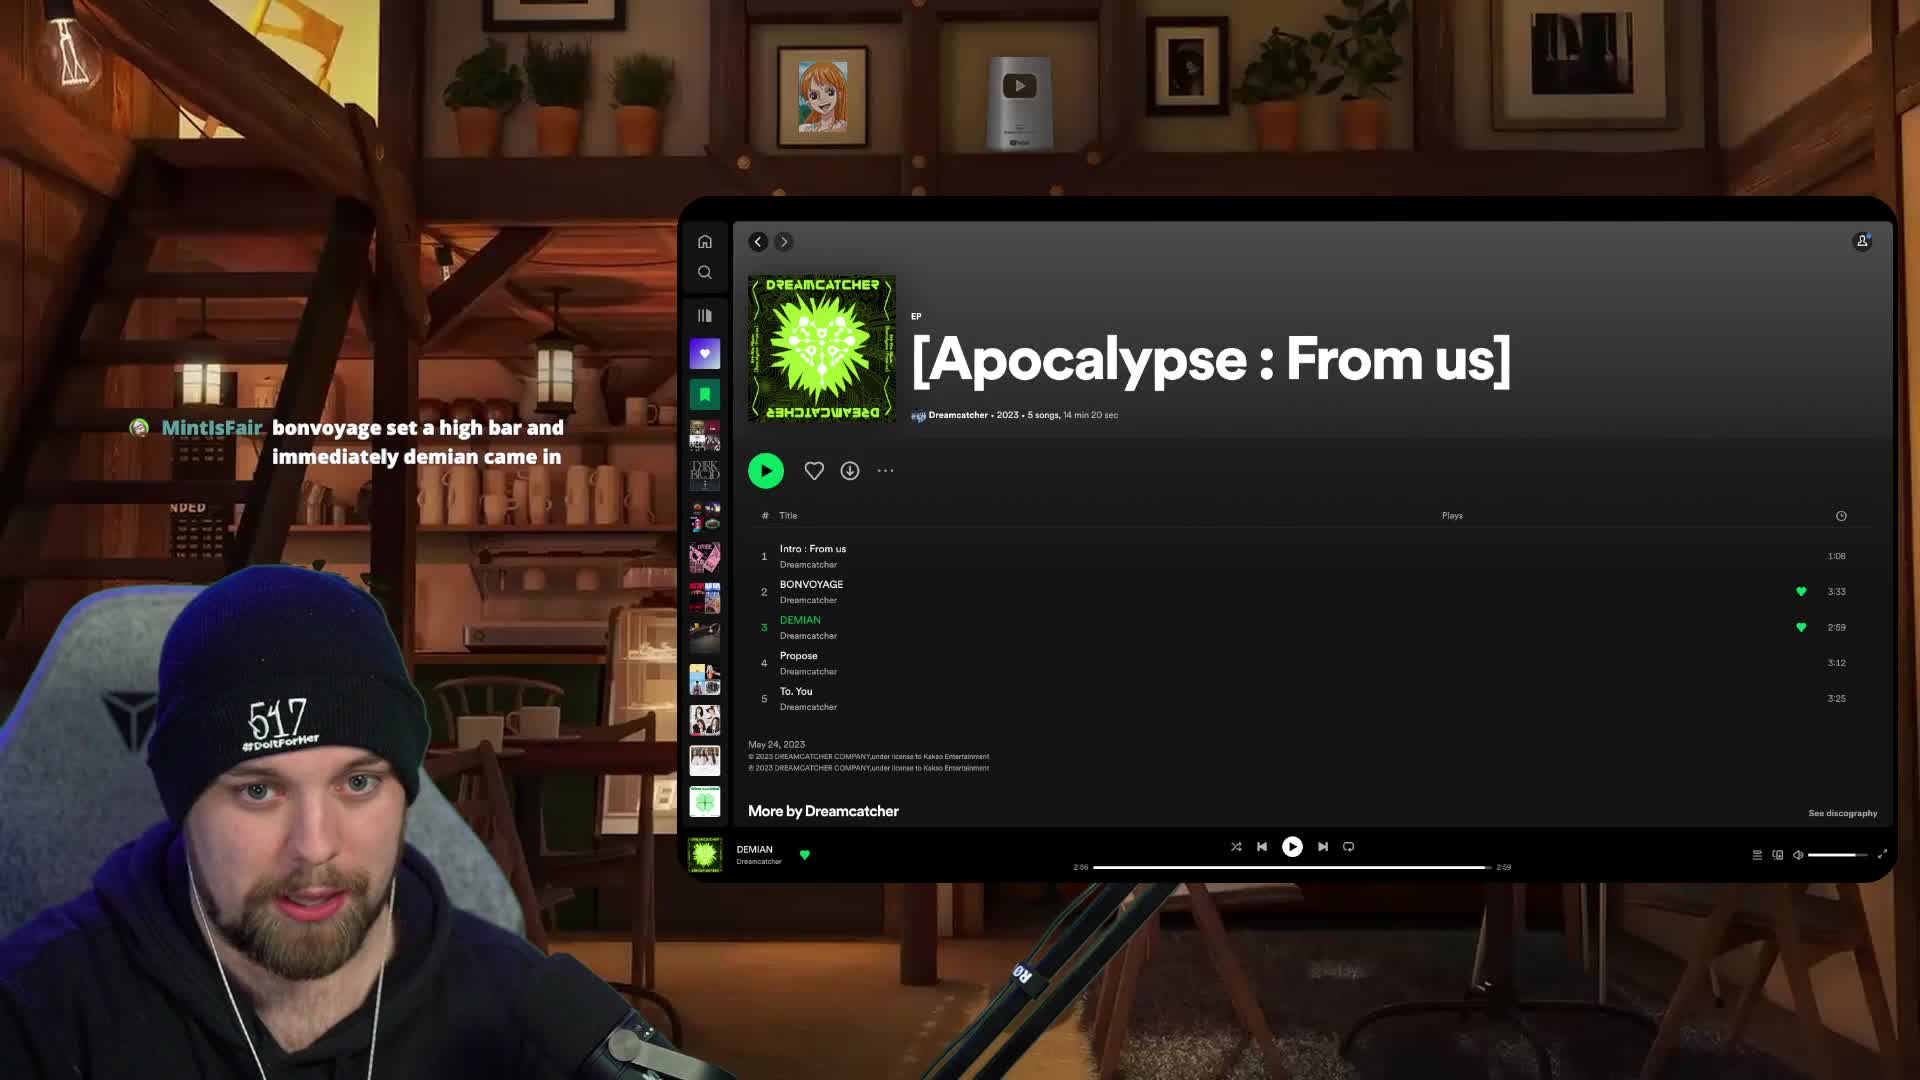Open more options for the EP
The image size is (1920, 1080).
(886, 471)
